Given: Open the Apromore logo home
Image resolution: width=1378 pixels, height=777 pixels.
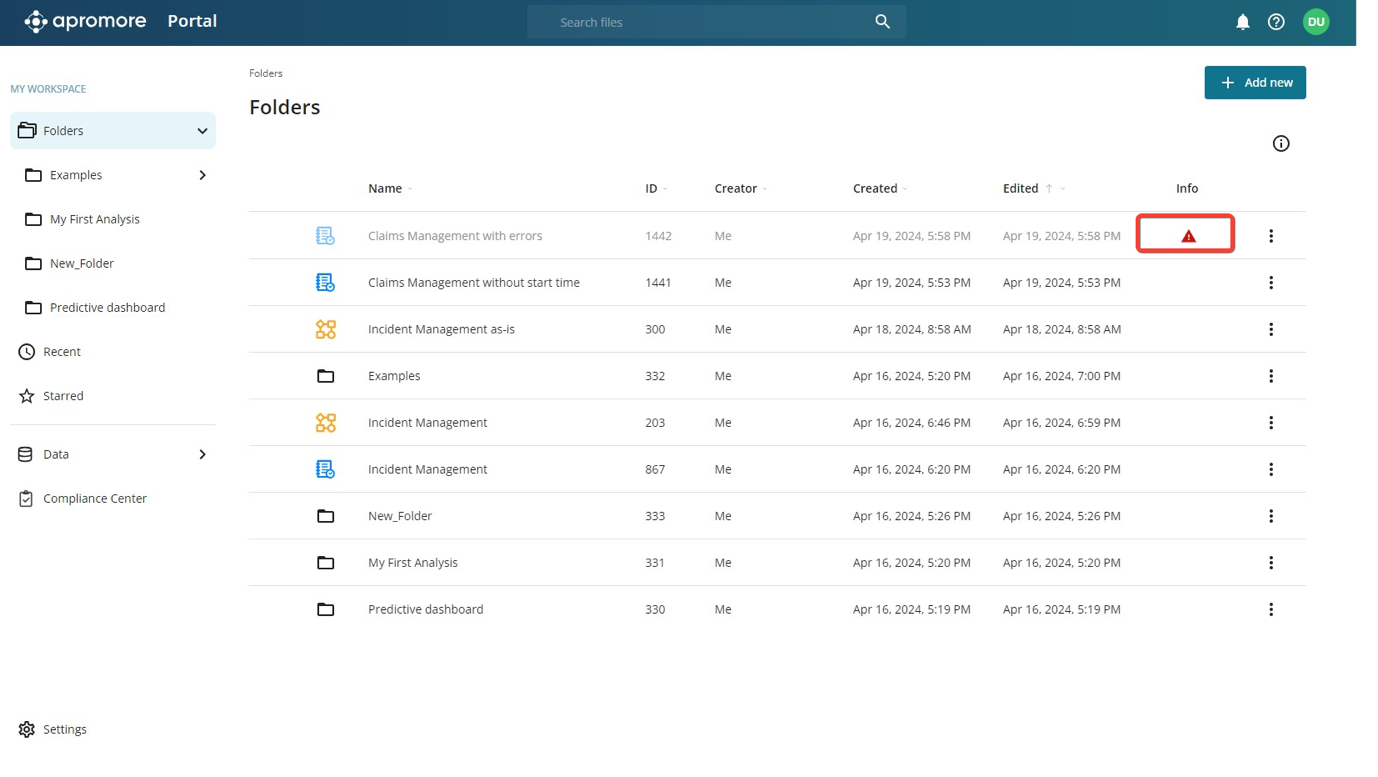Looking at the screenshot, I should coord(86,22).
